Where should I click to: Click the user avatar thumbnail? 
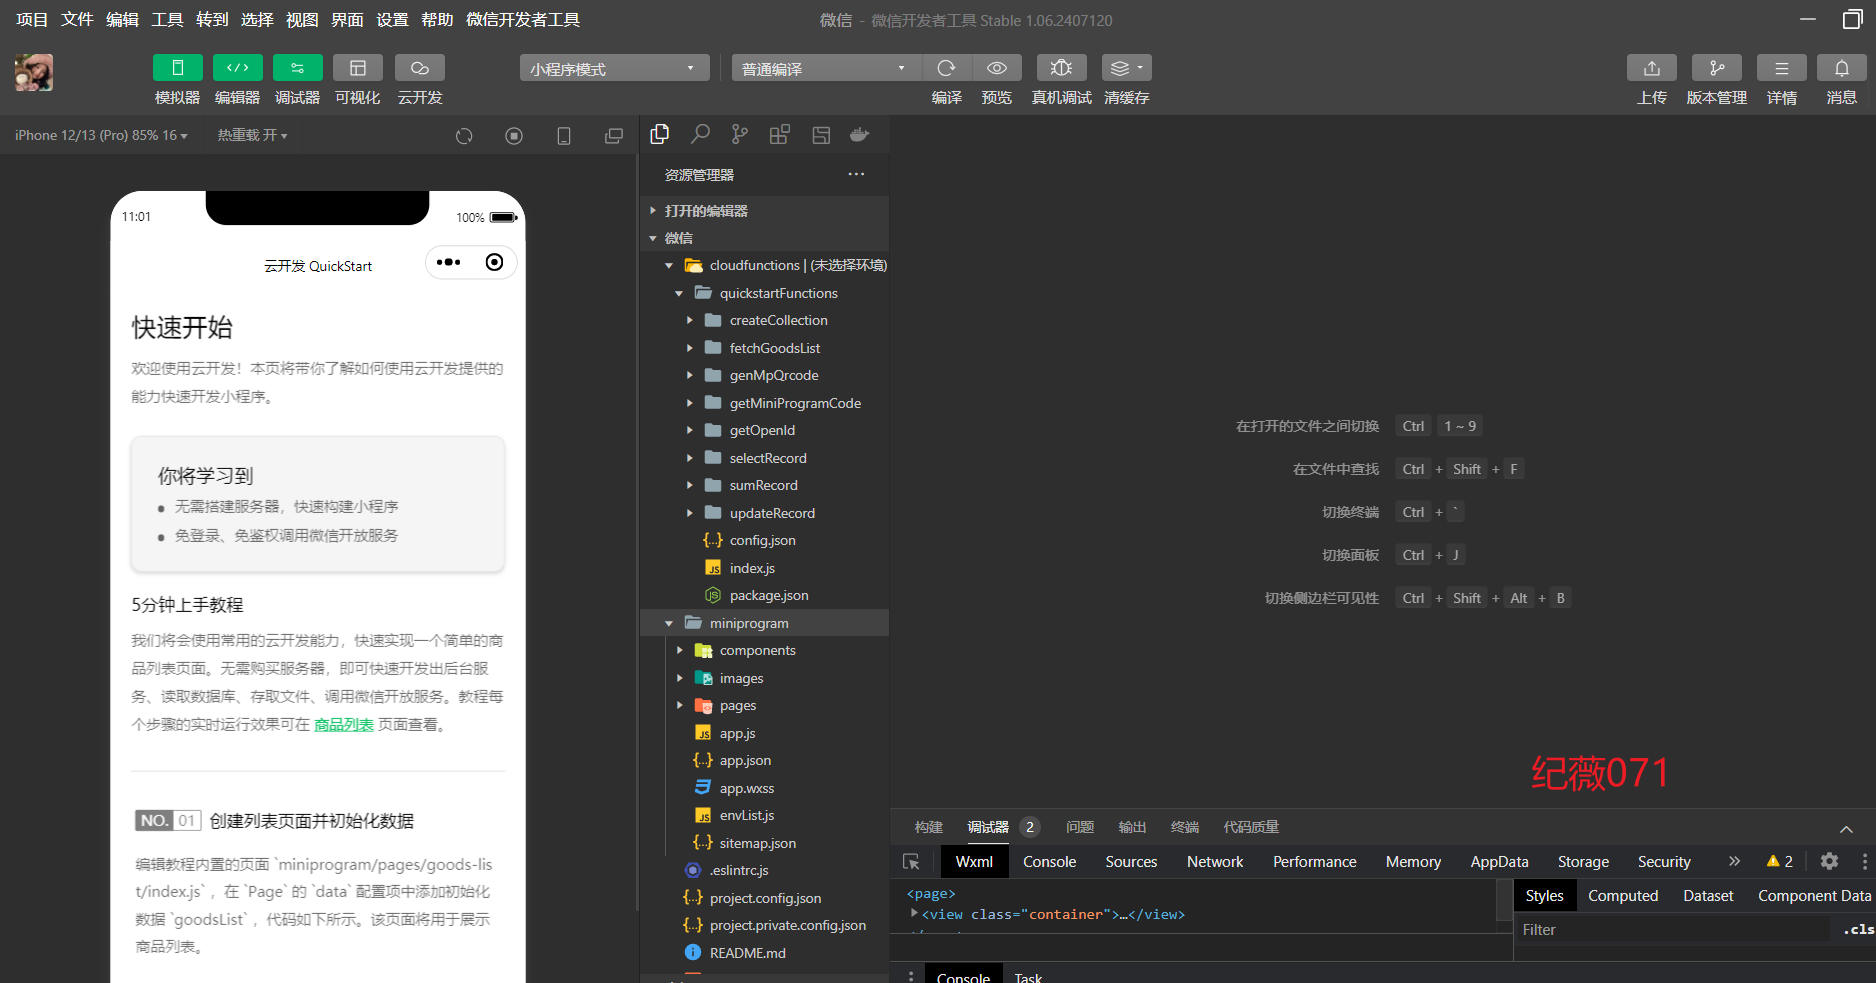pos(34,73)
